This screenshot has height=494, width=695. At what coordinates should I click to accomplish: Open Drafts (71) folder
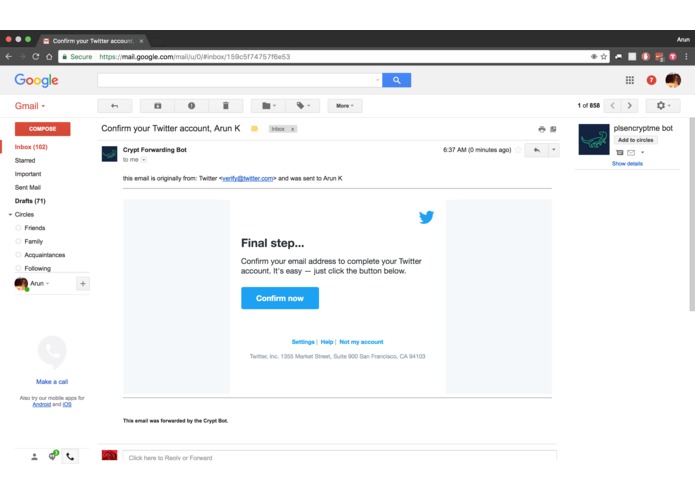(30, 201)
